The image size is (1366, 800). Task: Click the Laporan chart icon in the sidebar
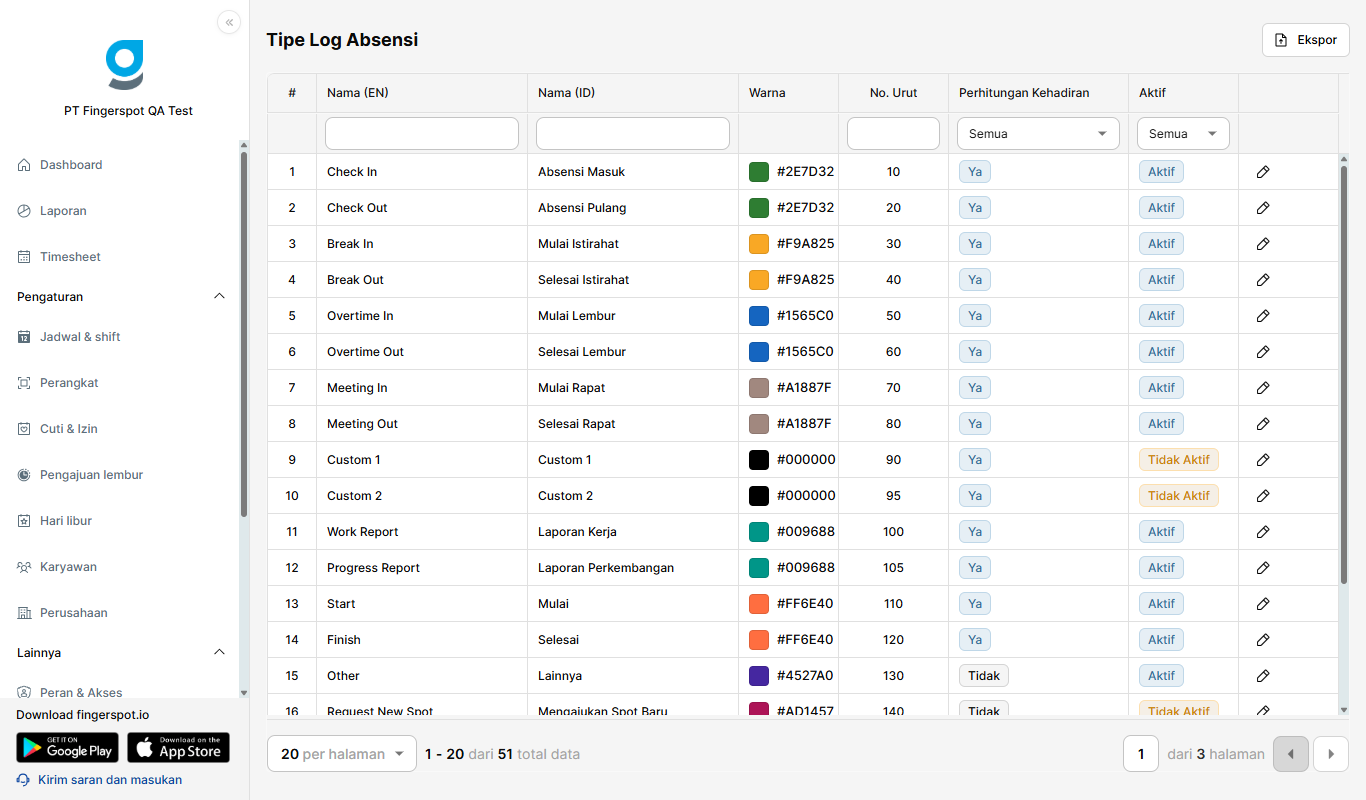[x=25, y=211]
